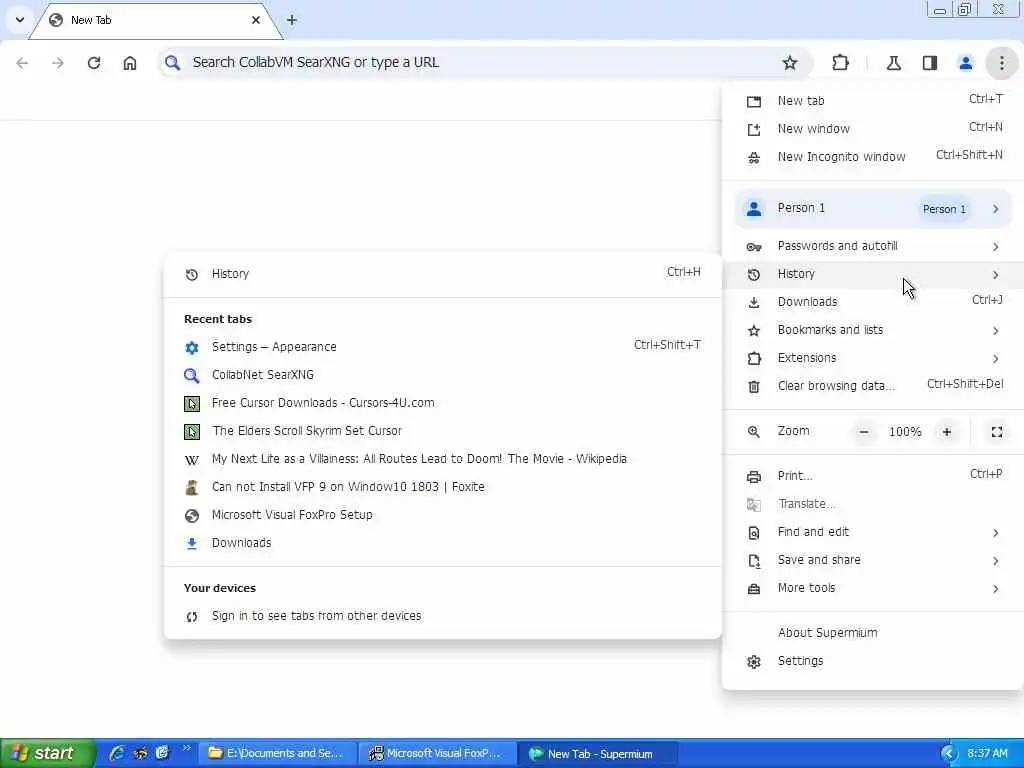Open Downloads entry in recent tabs list
The image size is (1024, 768).
click(443, 543)
